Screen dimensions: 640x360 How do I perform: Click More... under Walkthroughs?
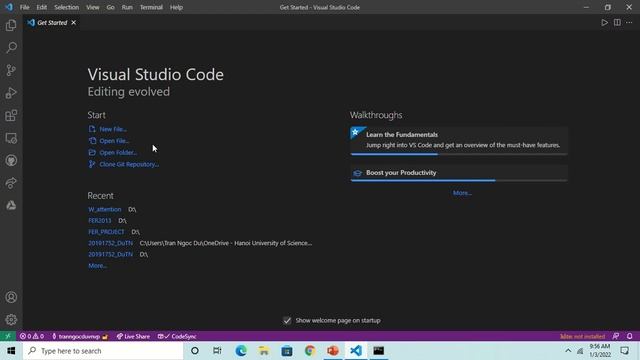(x=462, y=193)
